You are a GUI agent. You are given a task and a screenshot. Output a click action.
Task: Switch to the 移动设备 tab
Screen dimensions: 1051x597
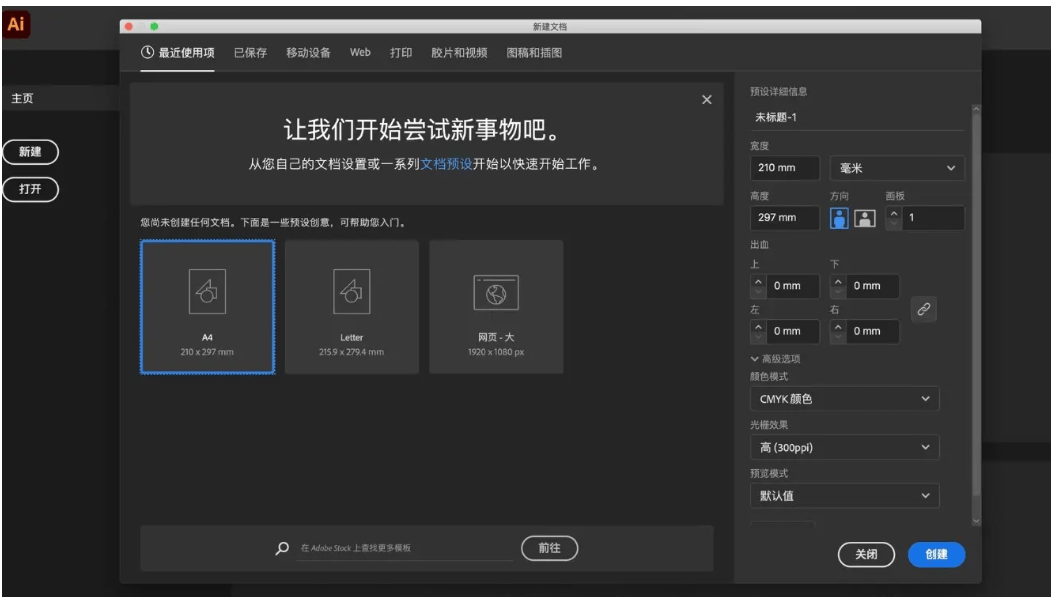pyautogui.click(x=308, y=52)
